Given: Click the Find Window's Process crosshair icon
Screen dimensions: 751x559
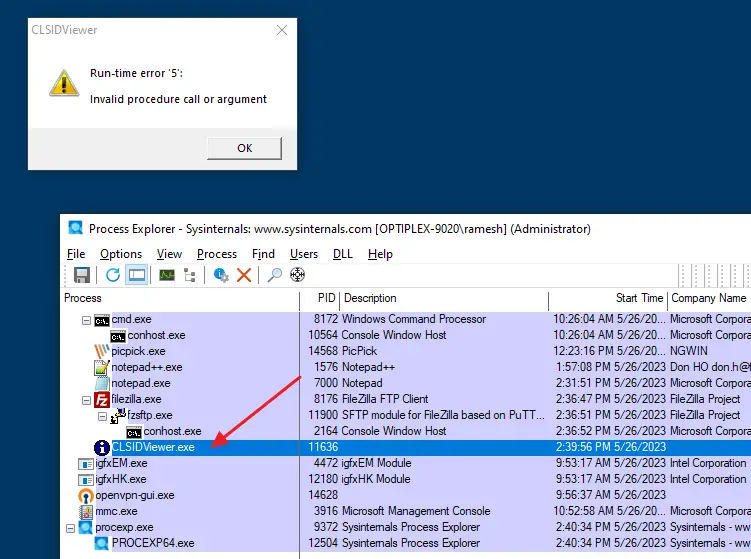Looking at the screenshot, I should (297, 275).
